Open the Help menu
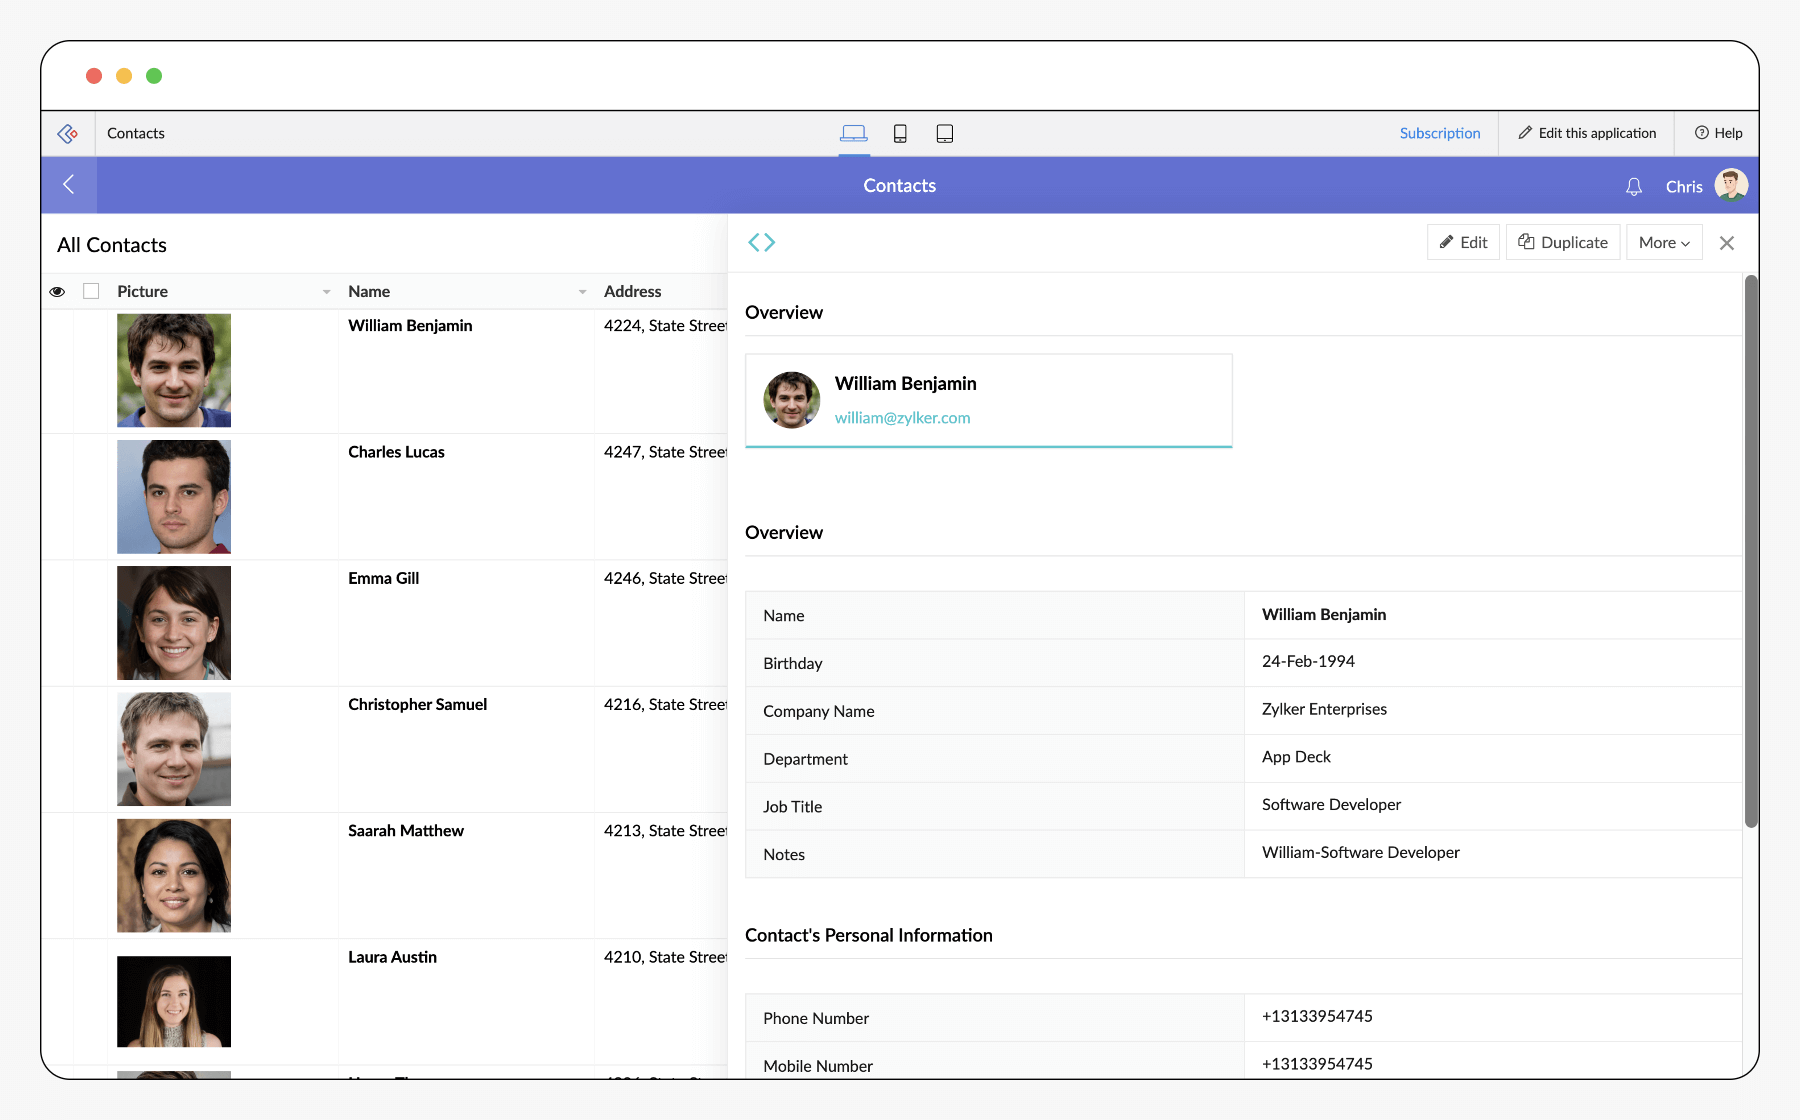This screenshot has height=1120, width=1800. [x=1718, y=133]
